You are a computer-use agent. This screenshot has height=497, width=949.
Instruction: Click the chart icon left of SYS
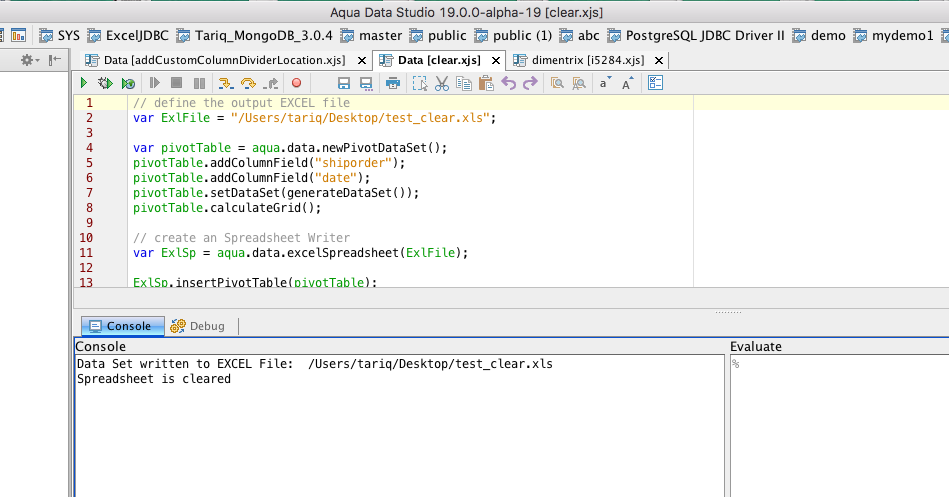coord(19,36)
